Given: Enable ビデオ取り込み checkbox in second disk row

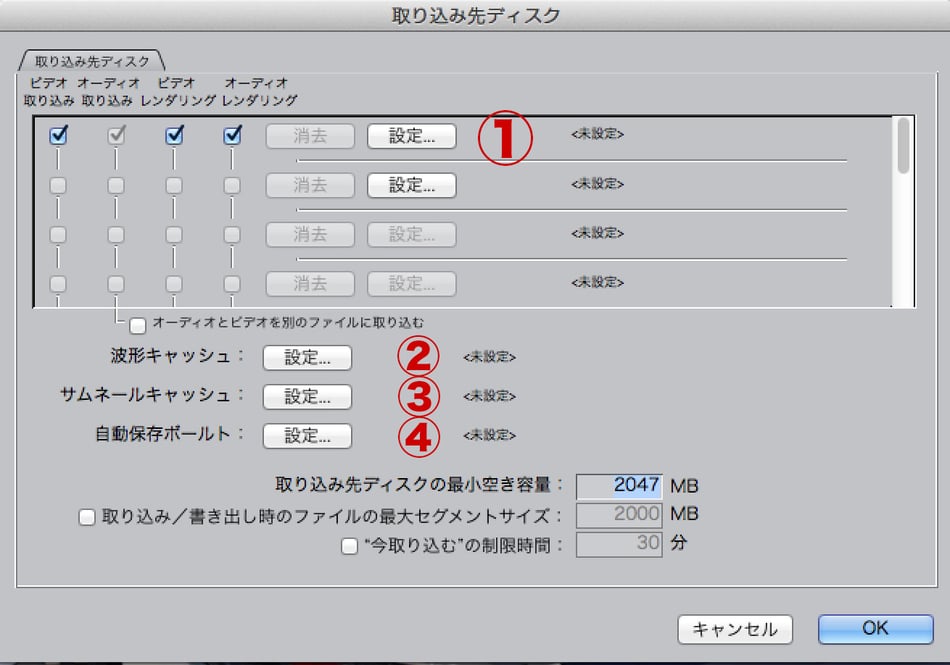Looking at the screenshot, I should (58, 185).
